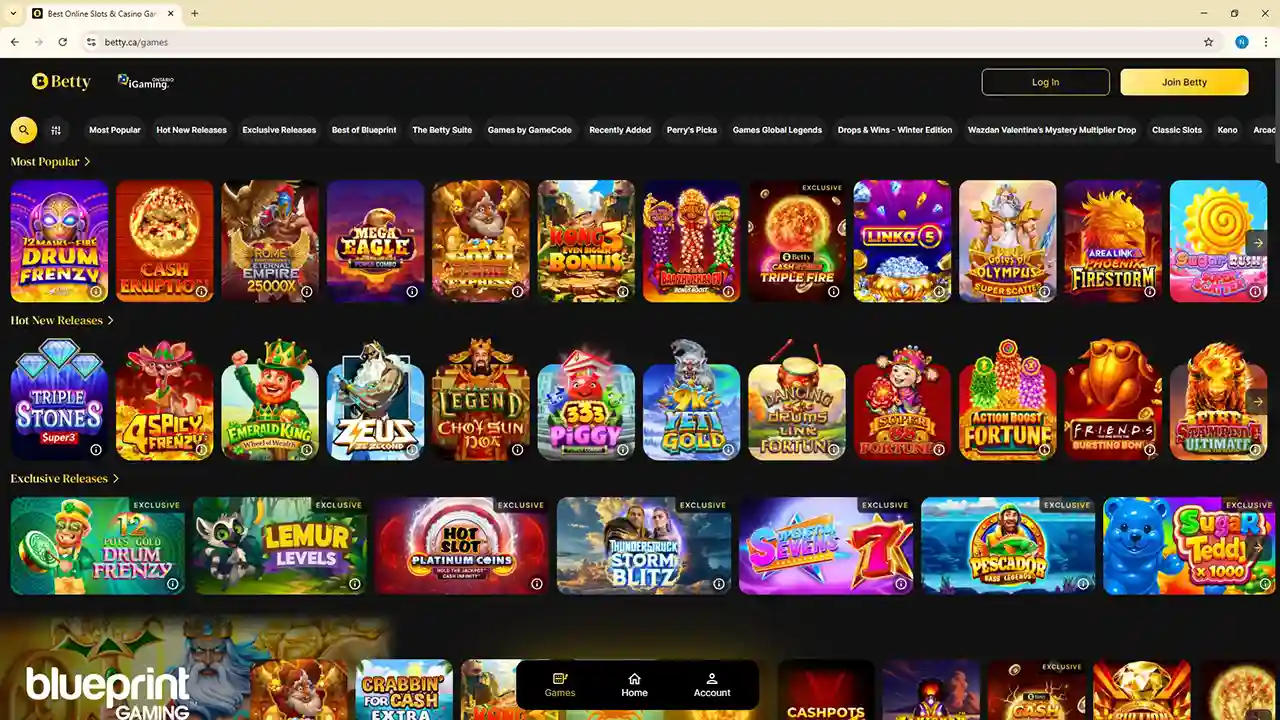The width and height of the screenshot is (1280, 720).
Task: Open the yellow search icon
Action: (x=24, y=130)
